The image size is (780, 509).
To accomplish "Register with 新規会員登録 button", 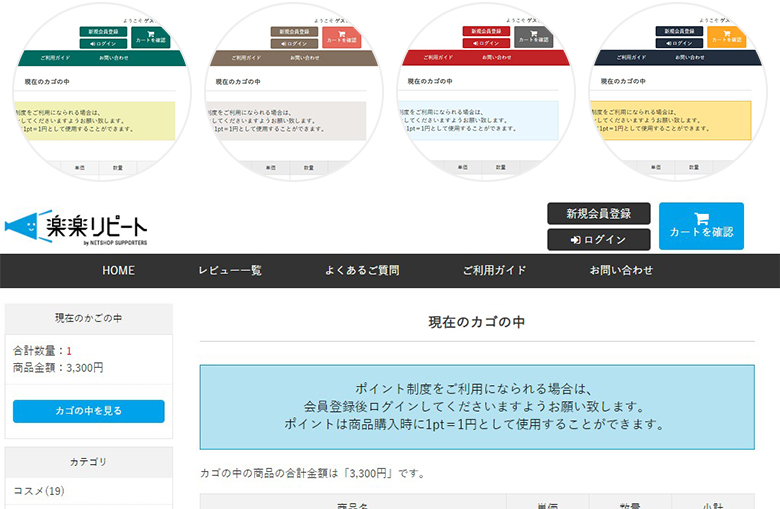I will (x=599, y=213).
